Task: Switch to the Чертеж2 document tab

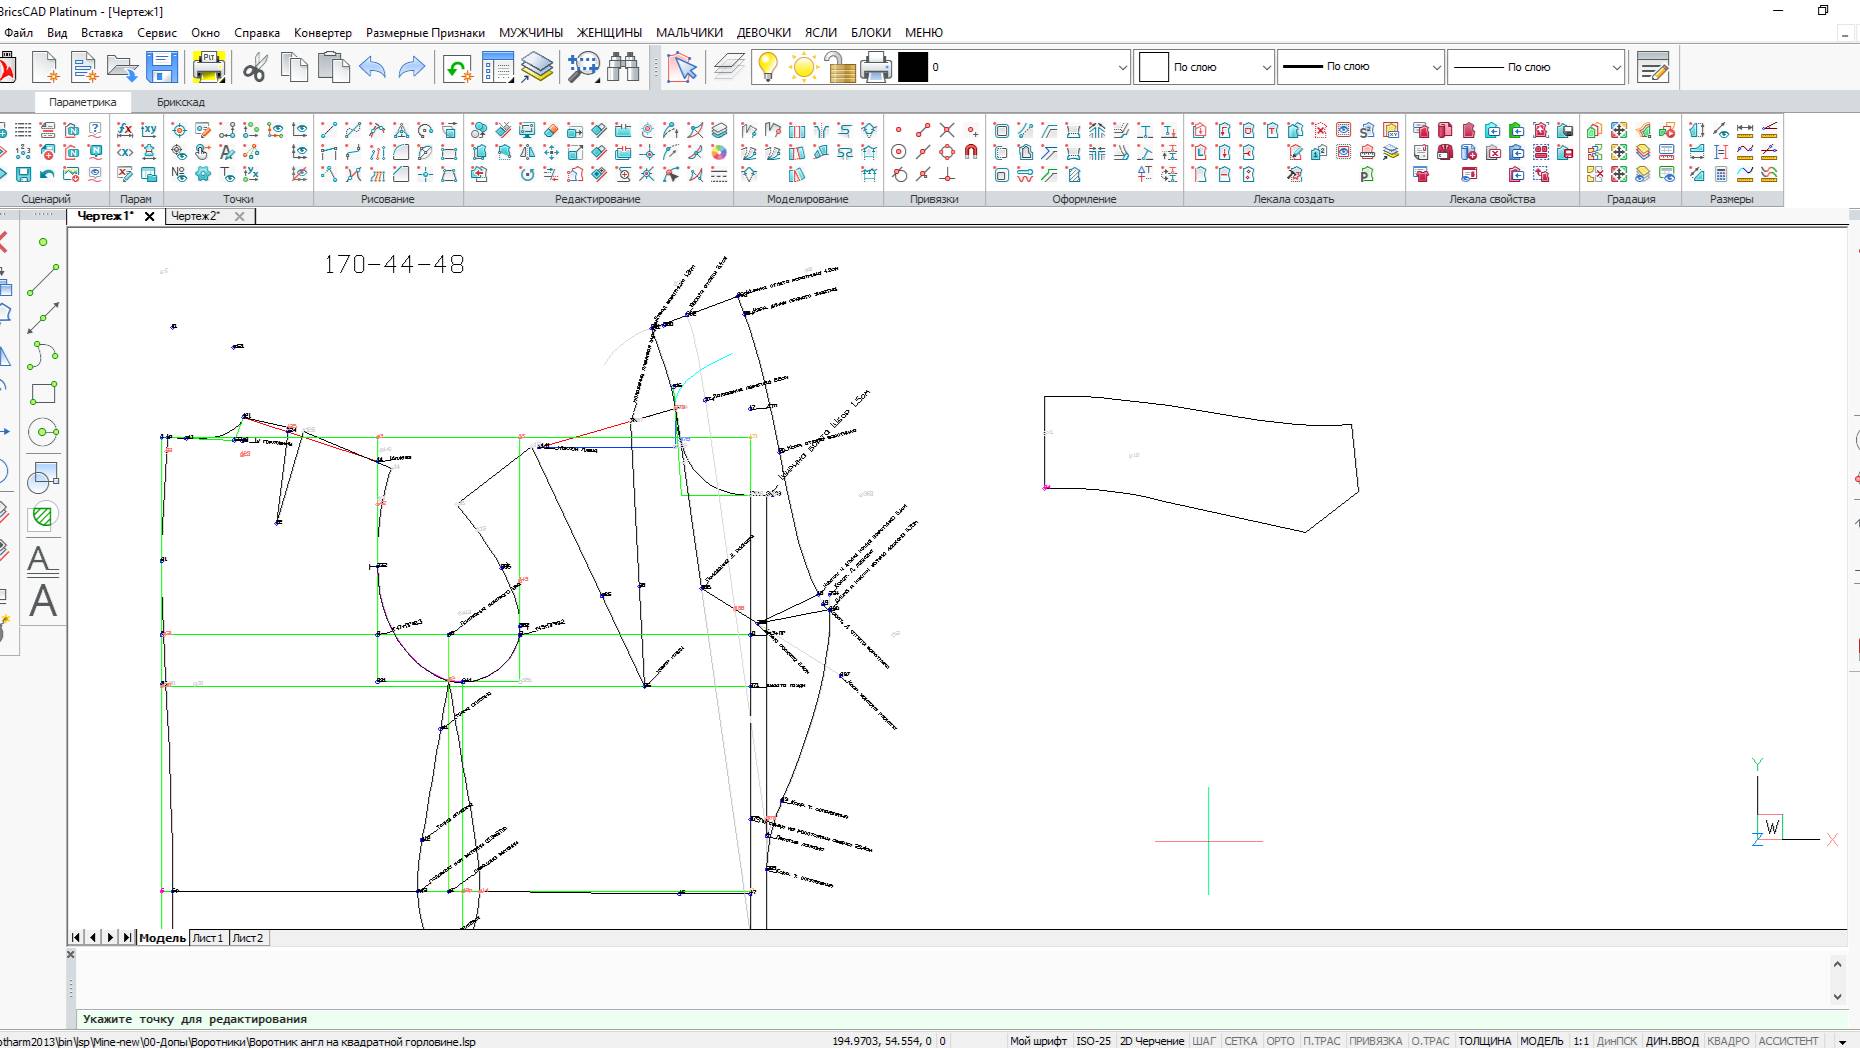Action: (x=197, y=216)
